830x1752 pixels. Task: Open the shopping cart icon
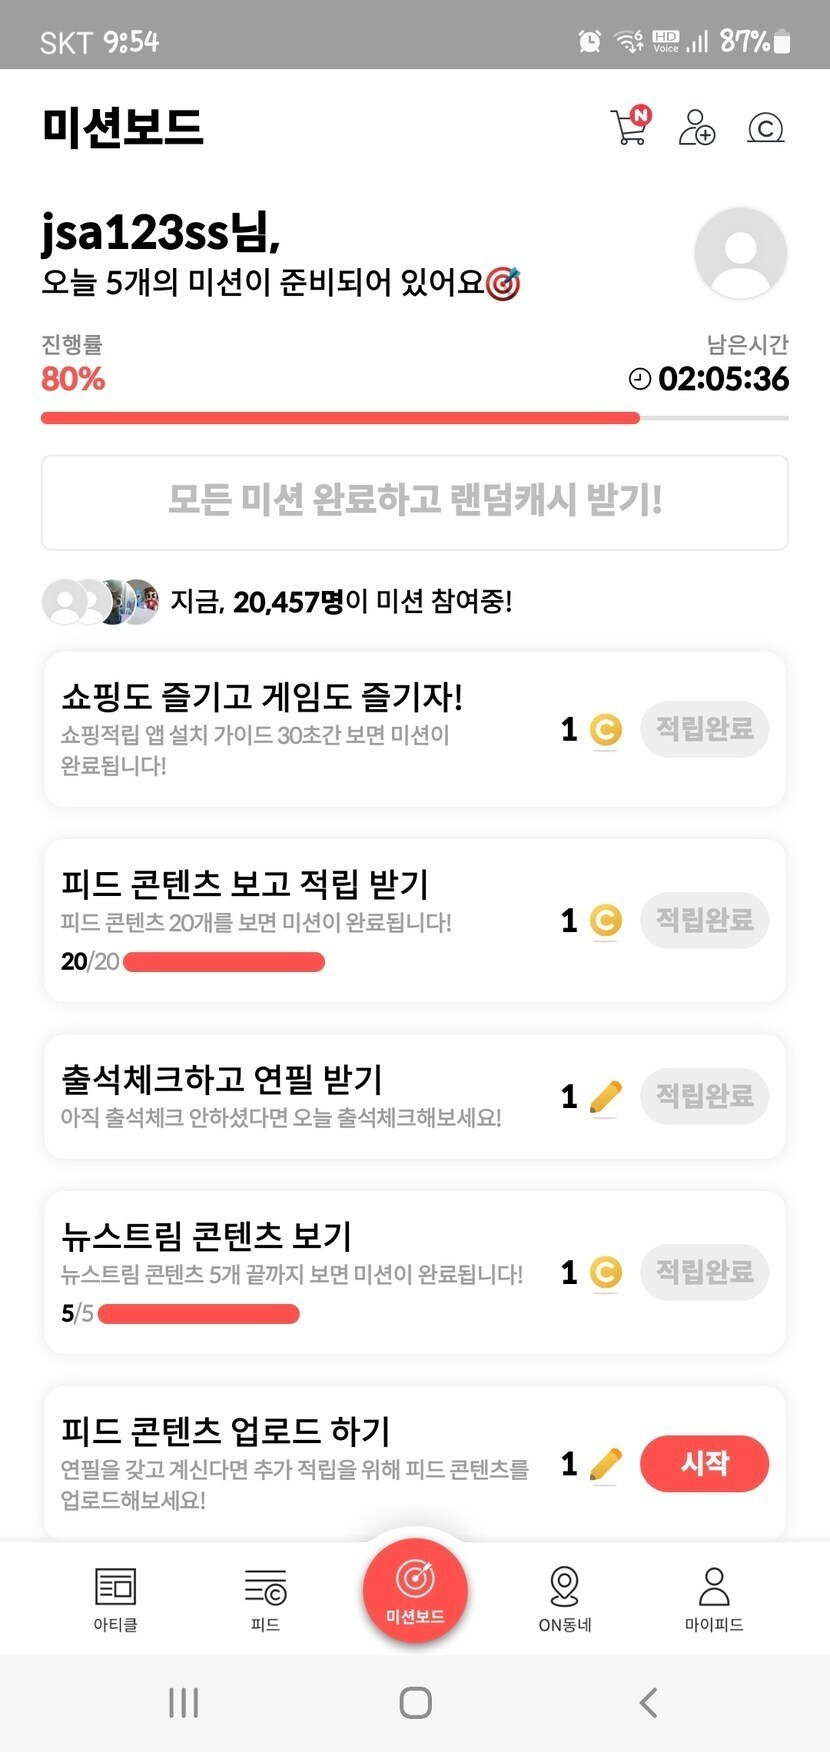pos(630,127)
